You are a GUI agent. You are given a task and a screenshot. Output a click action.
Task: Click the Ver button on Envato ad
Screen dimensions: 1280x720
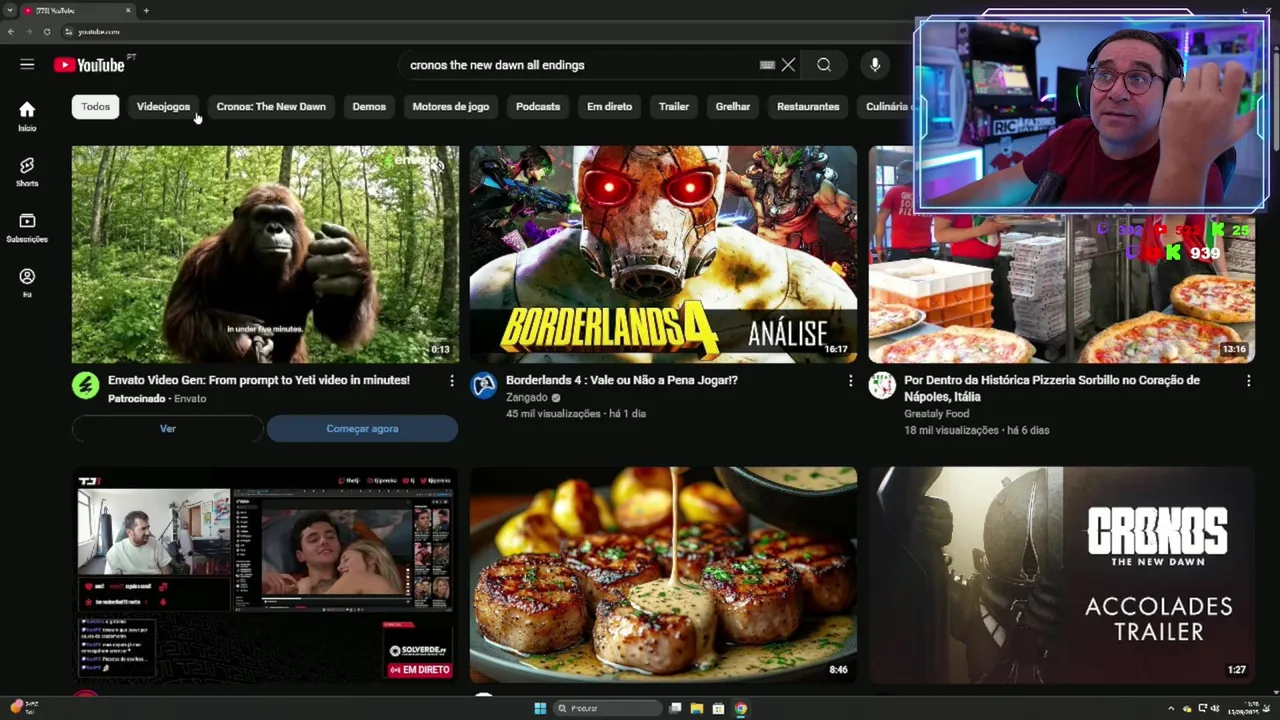(x=168, y=429)
